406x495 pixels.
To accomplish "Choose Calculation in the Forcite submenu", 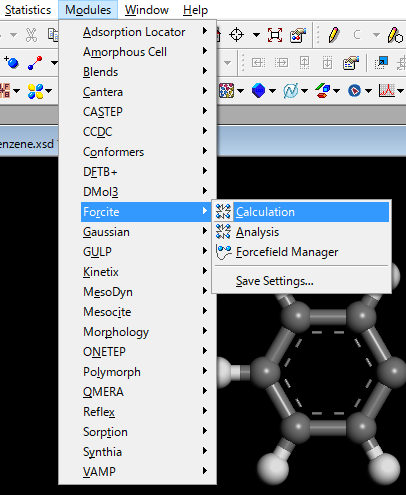I will 301,212.
